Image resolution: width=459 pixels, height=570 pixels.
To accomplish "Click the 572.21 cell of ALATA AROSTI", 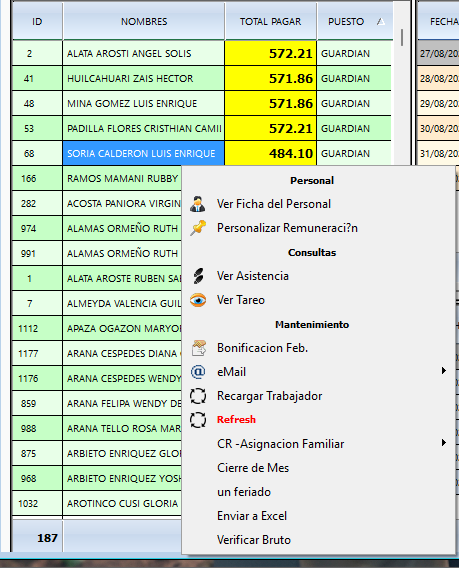I will 270,53.
